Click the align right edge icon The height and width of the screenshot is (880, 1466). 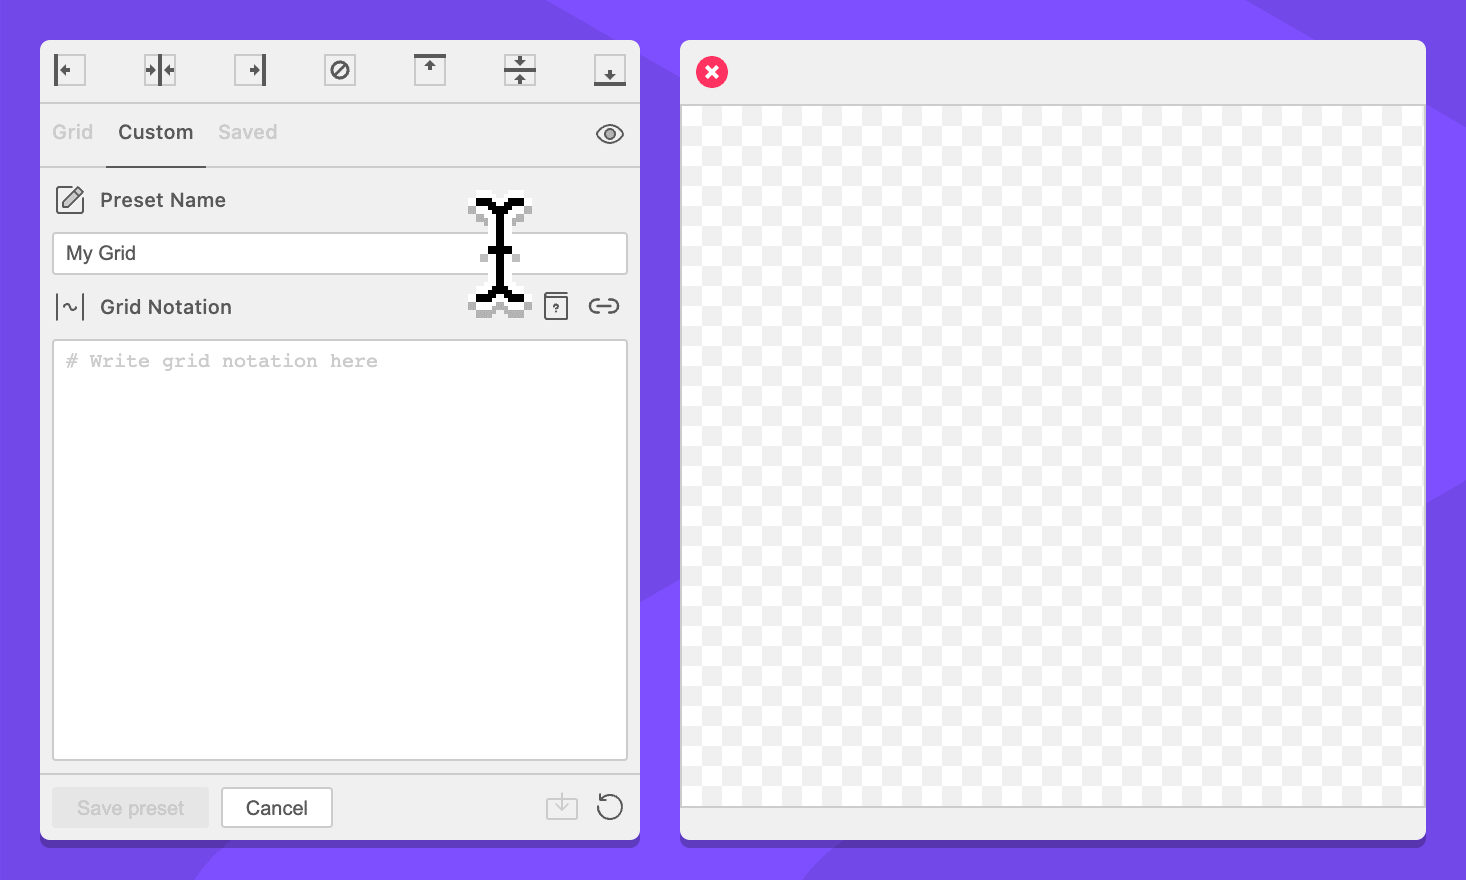[250, 70]
